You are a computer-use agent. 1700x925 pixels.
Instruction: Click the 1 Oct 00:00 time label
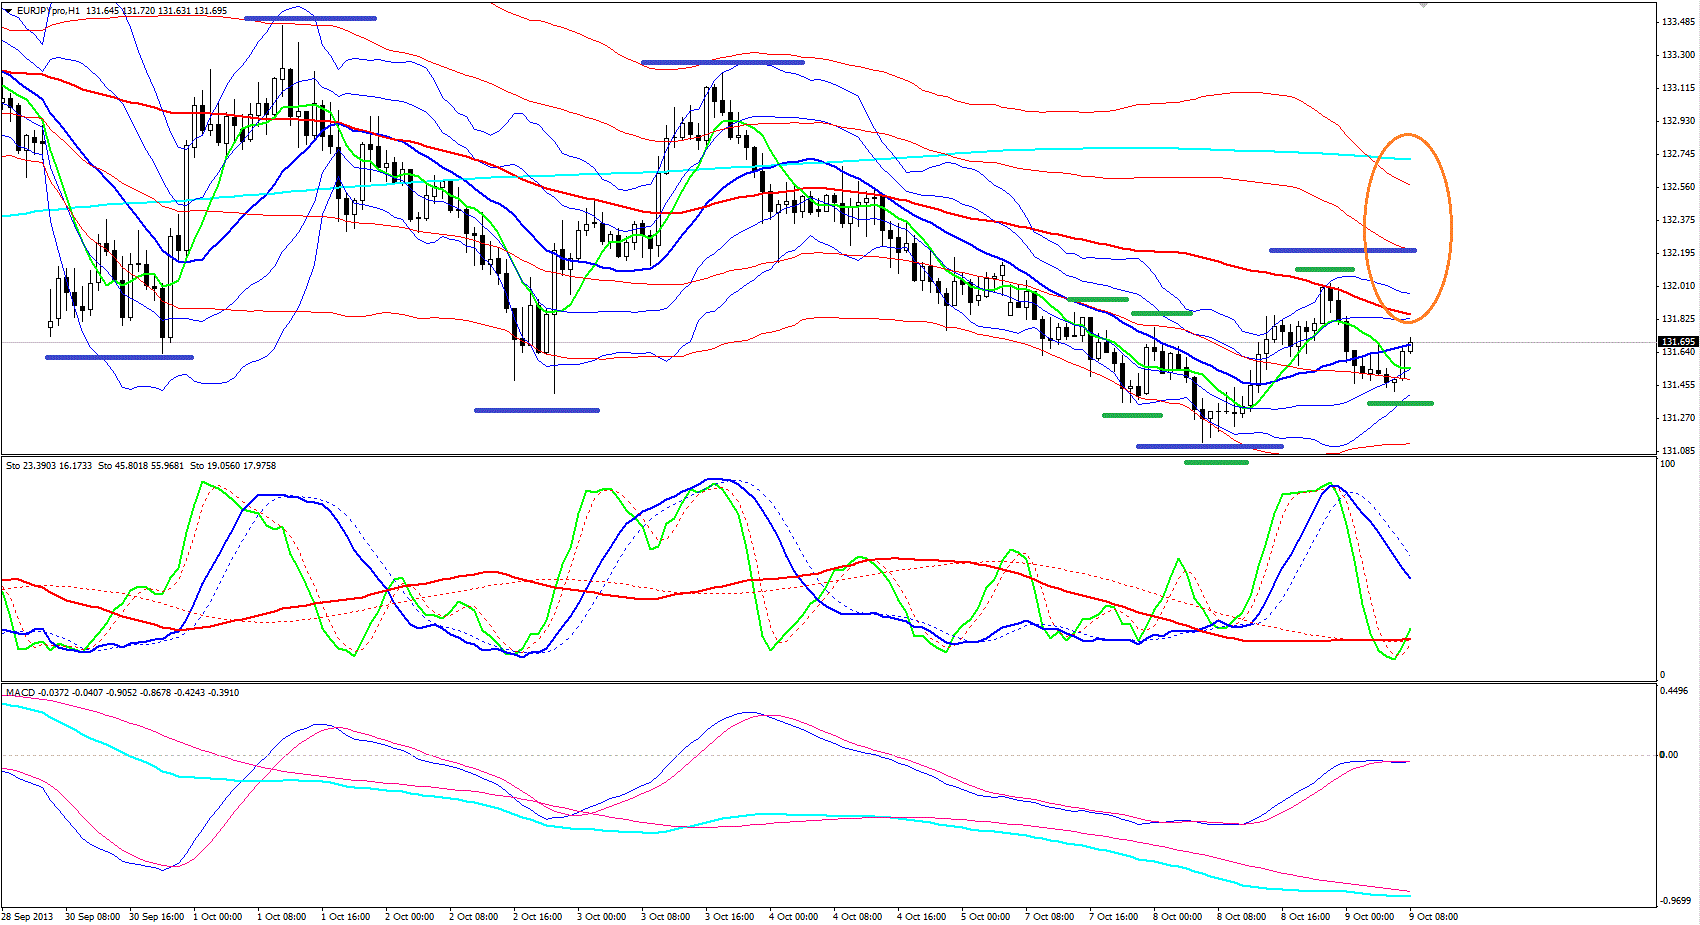[x=217, y=917]
